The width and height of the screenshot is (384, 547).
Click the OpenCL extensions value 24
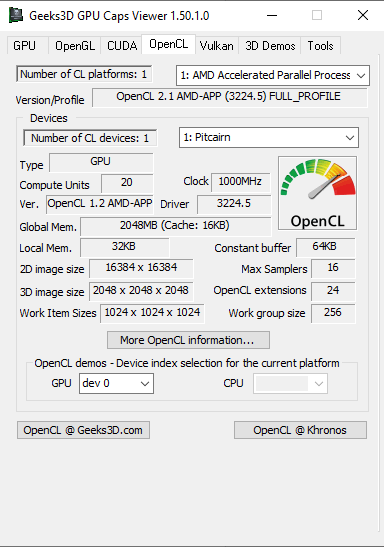click(333, 291)
